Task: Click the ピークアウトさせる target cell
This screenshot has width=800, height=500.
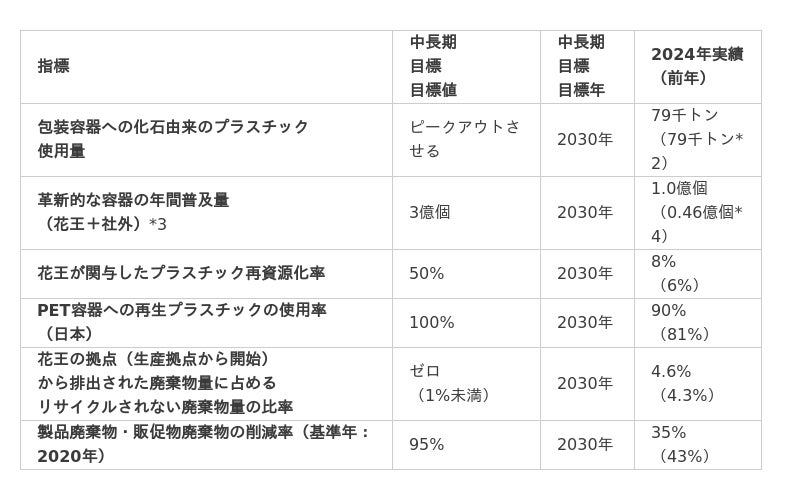Action: (465, 139)
